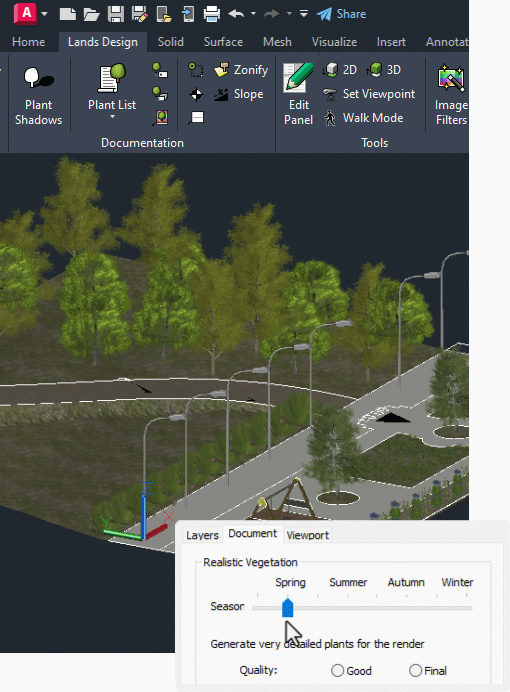This screenshot has width=510, height=692.
Task: Click the UCS axis icon in viewport
Action: 138,512
